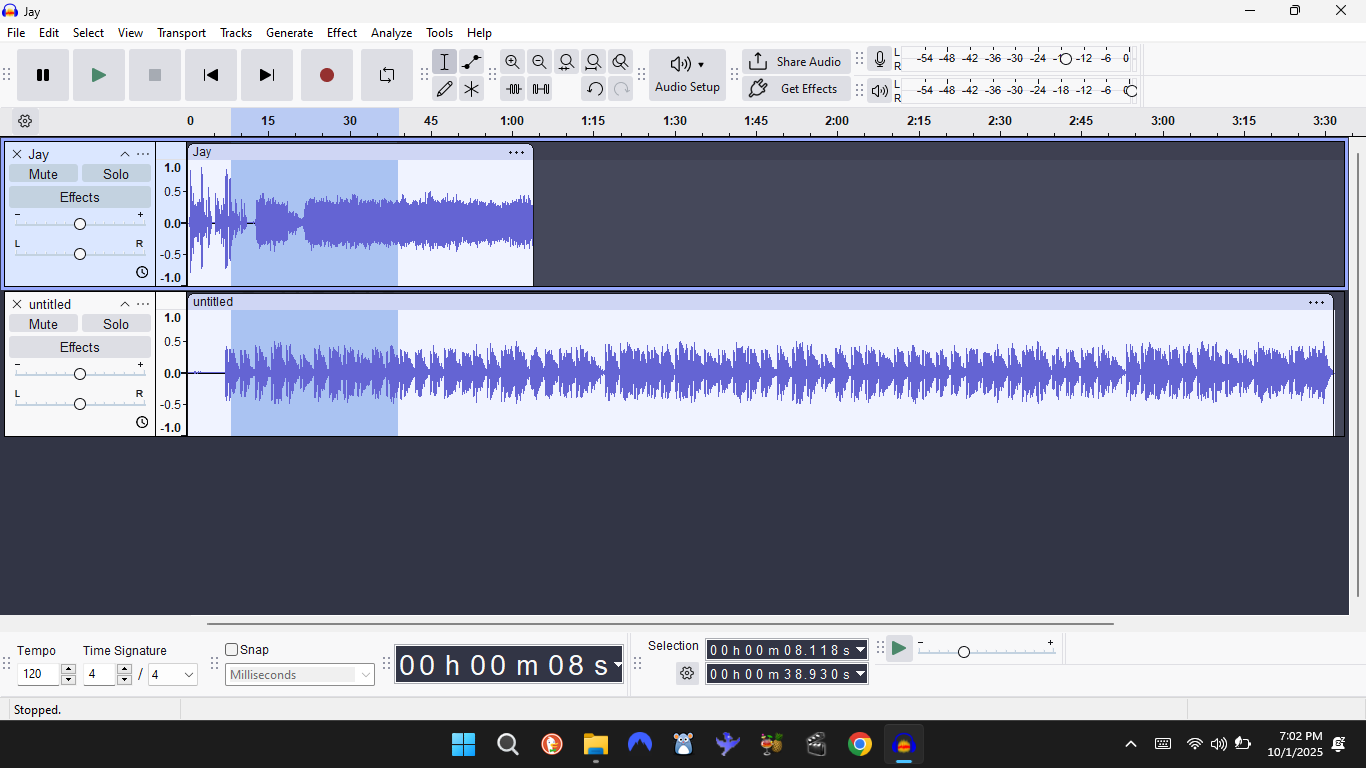The width and height of the screenshot is (1366, 768).
Task: Open the Audio Setup dropdown
Action: pyautogui.click(x=687, y=75)
